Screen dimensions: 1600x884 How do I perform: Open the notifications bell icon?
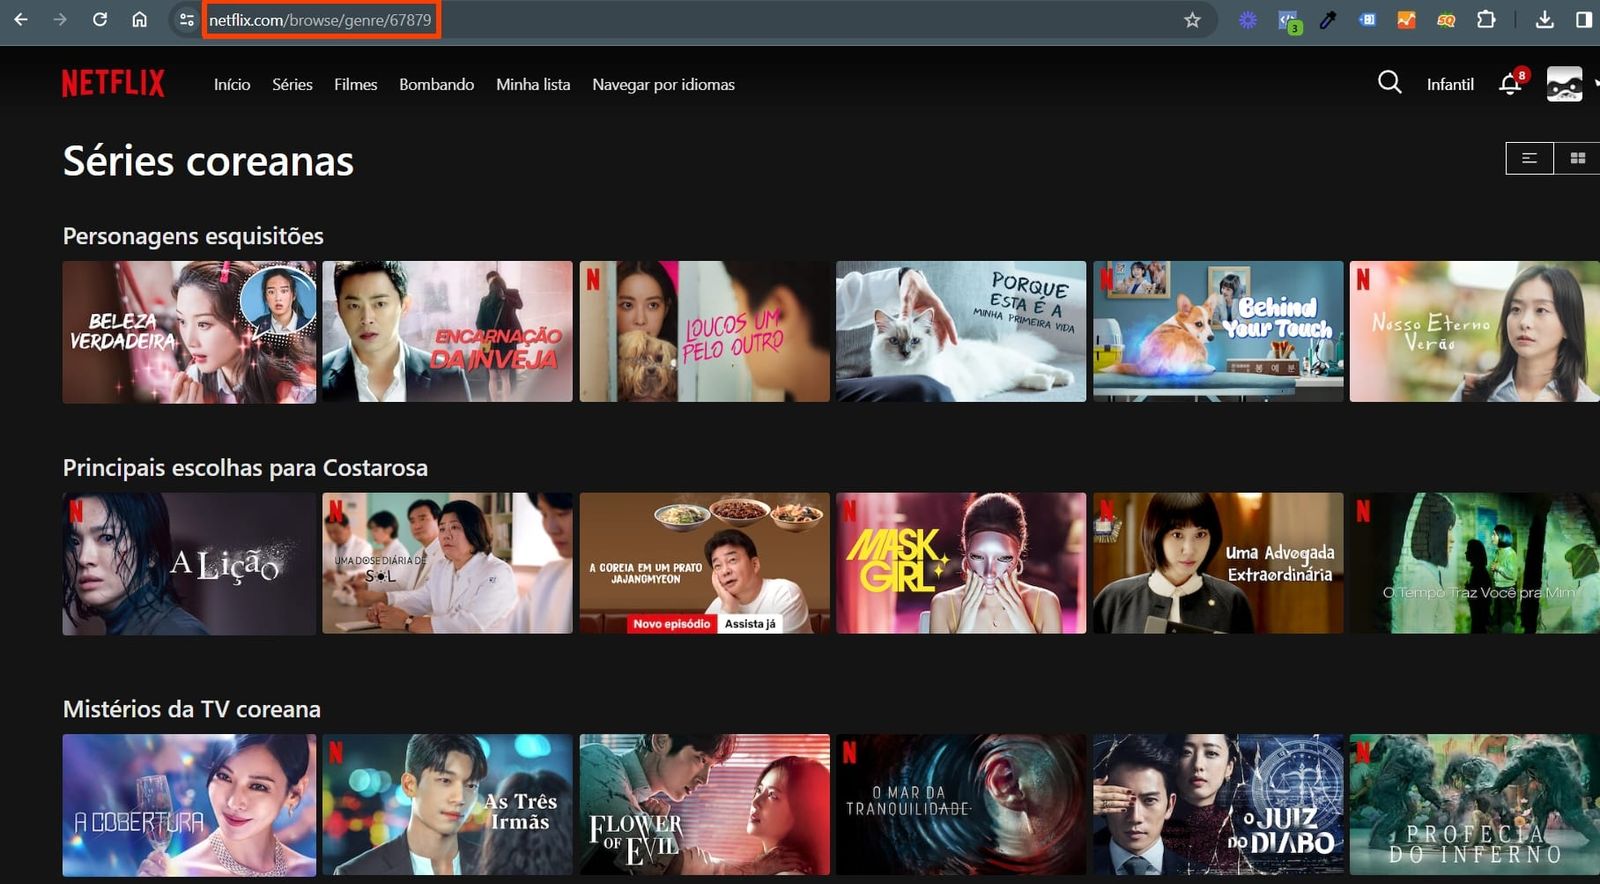(1511, 84)
